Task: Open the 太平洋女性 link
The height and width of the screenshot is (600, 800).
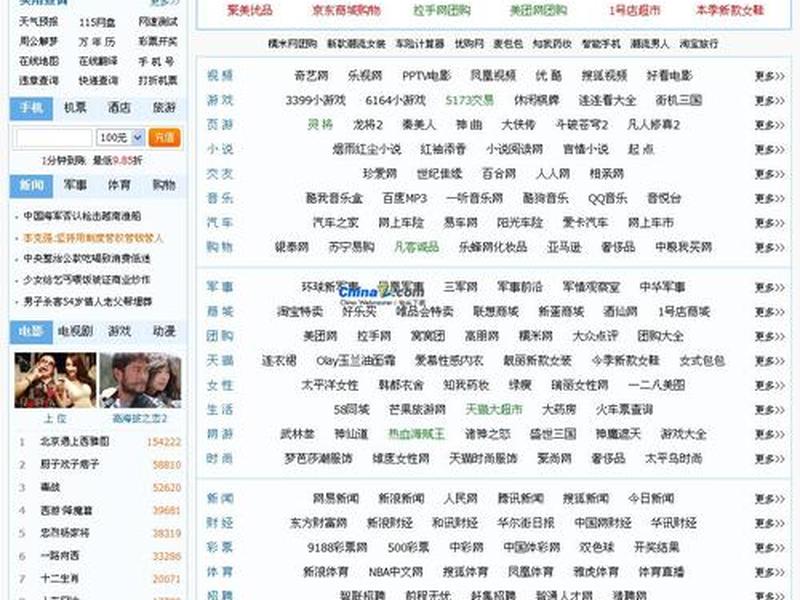Action: (x=330, y=385)
